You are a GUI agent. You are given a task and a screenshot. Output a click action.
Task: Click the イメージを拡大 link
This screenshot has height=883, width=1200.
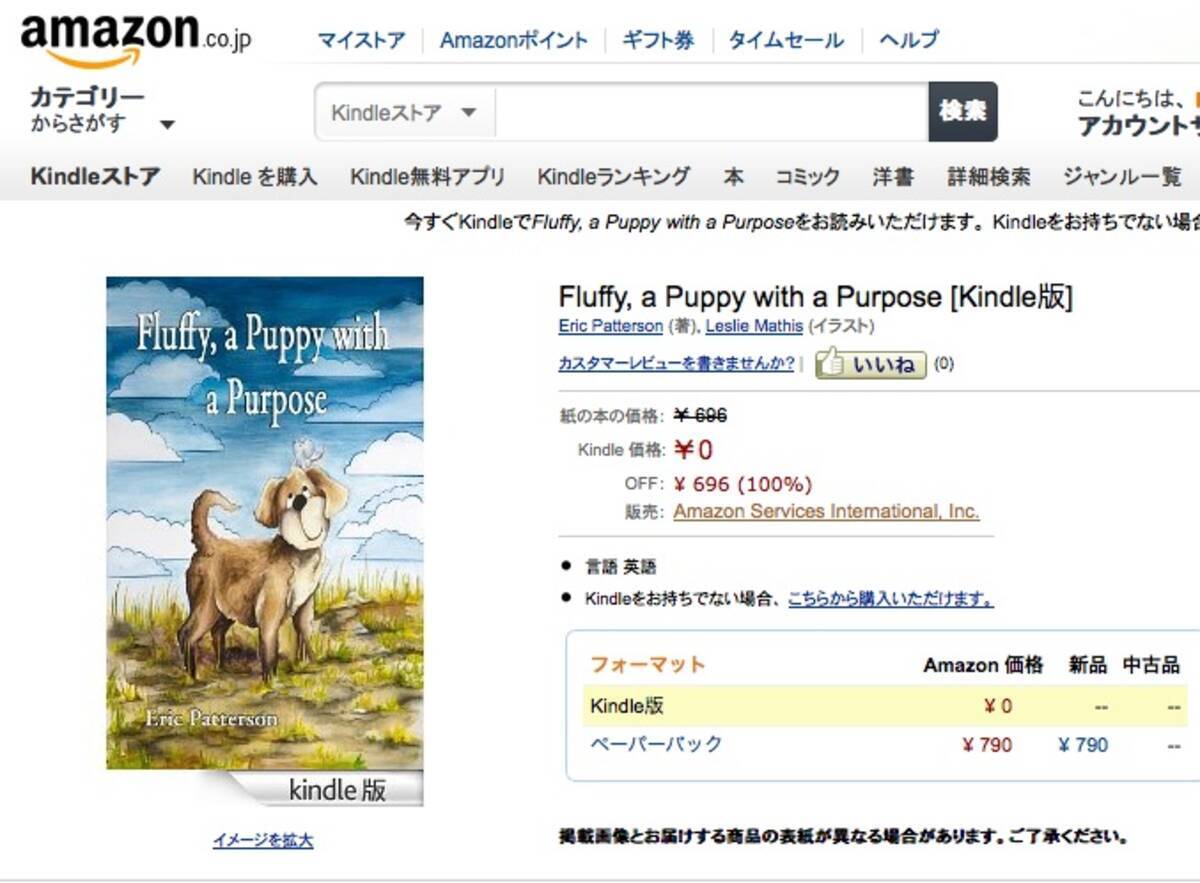click(x=263, y=841)
